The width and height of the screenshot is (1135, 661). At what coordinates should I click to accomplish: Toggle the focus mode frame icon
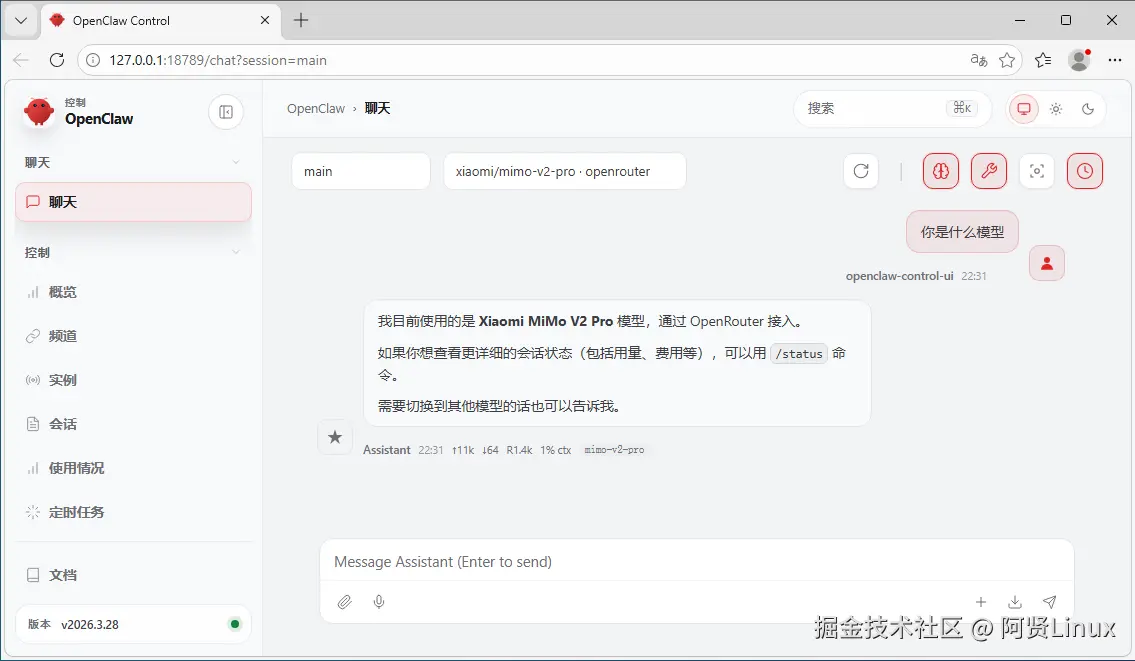point(1037,171)
